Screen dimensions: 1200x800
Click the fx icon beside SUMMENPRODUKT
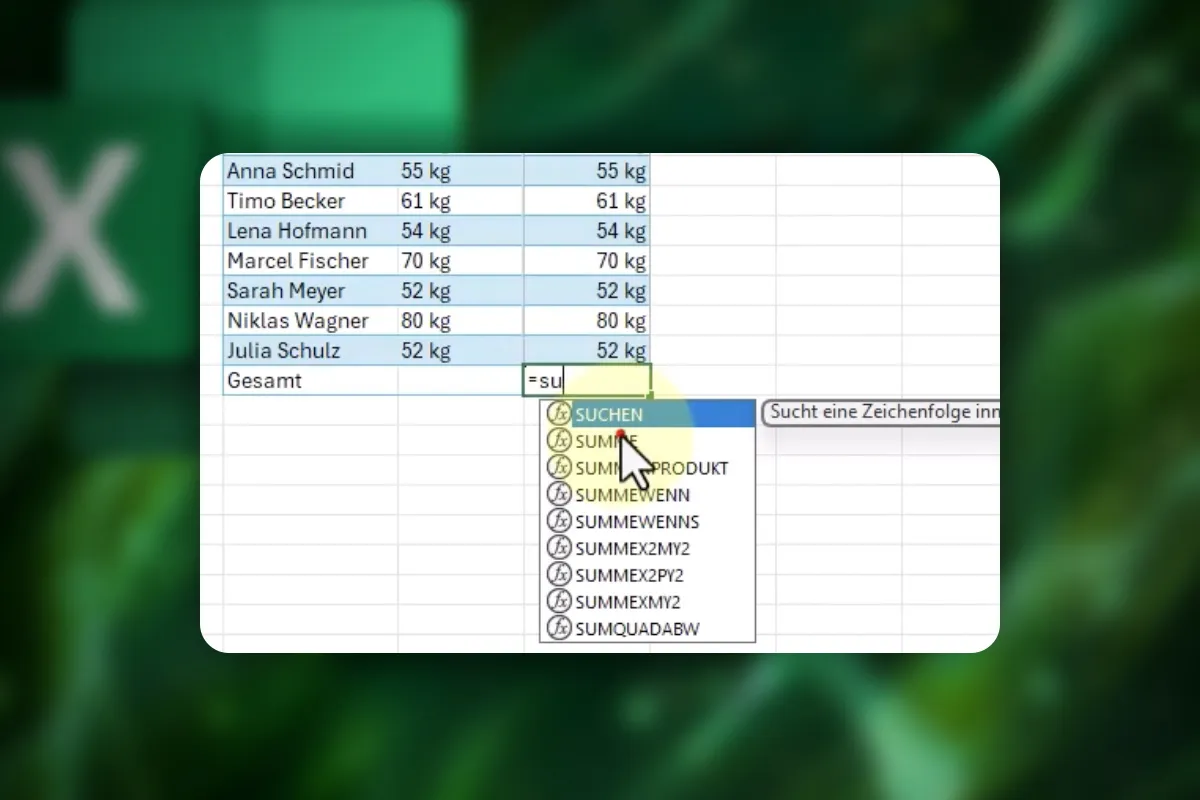[x=559, y=467]
